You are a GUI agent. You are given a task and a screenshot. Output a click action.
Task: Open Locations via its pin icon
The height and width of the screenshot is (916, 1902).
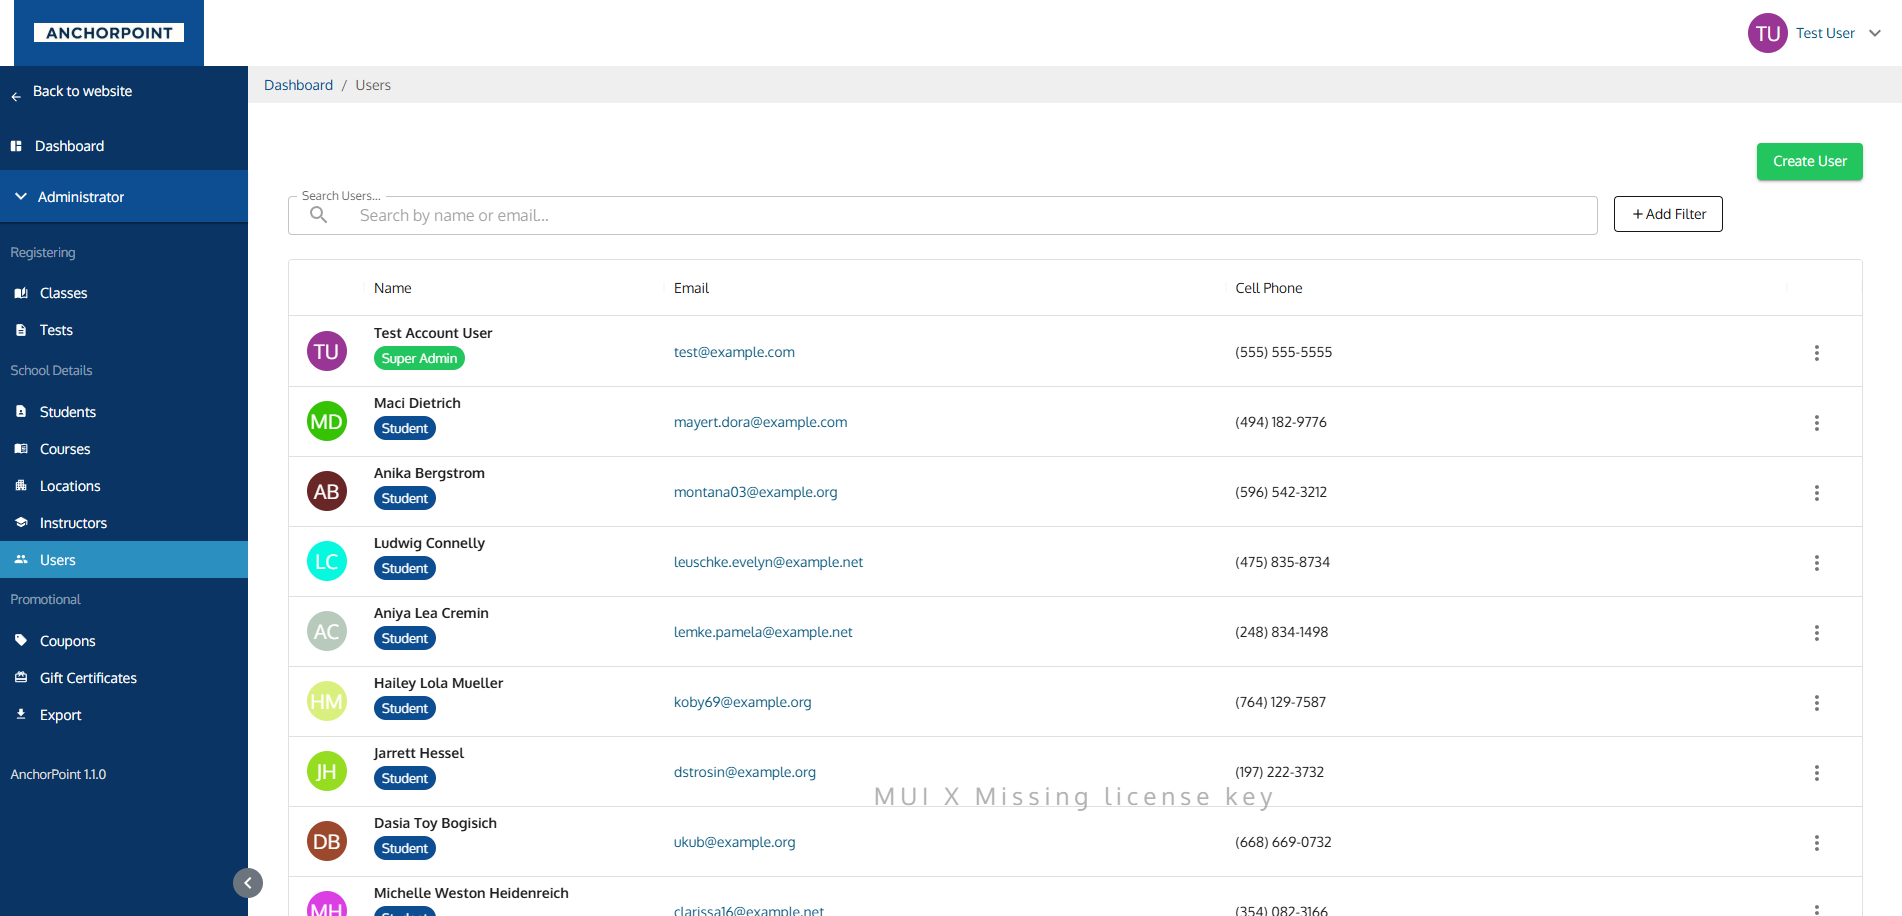click(x=21, y=486)
